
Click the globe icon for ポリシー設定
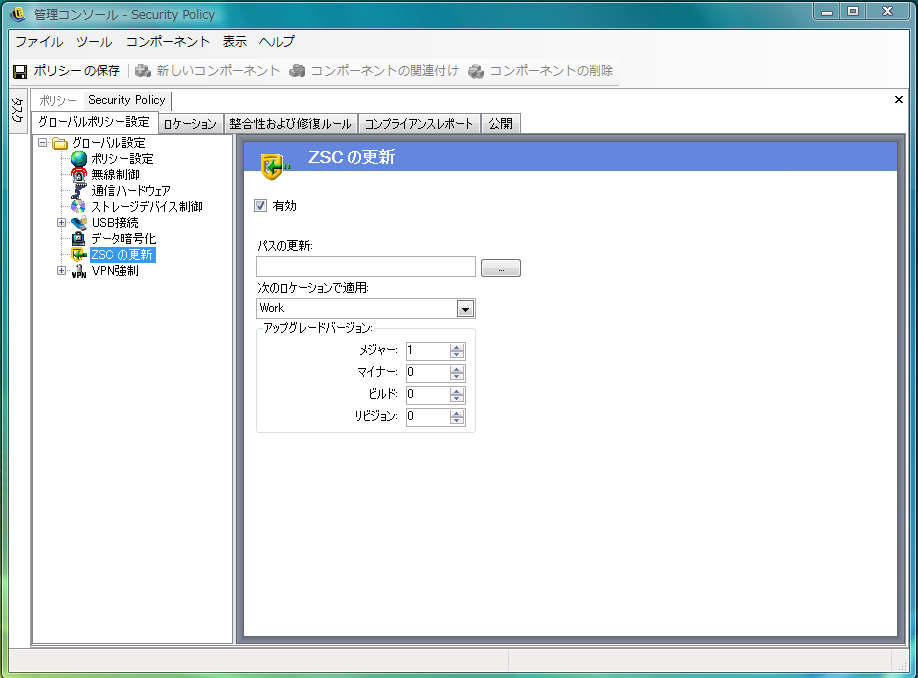pos(79,159)
